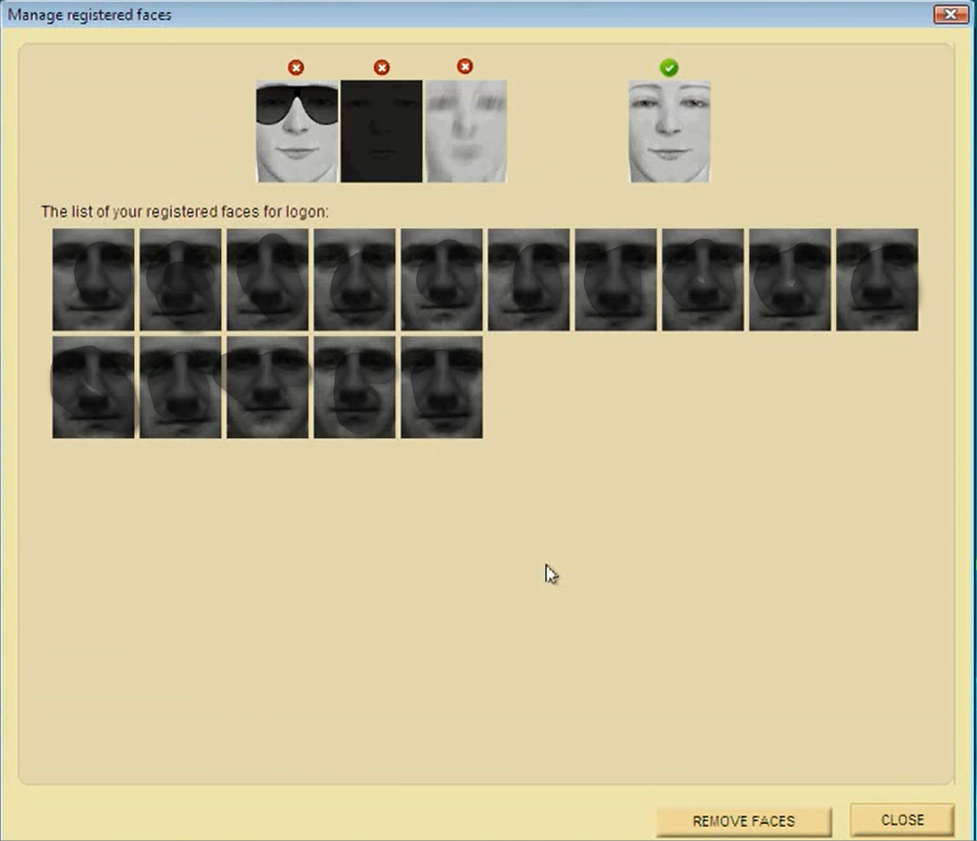Select second registered face in top row
This screenshot has width=977, height=841.
[x=180, y=280]
